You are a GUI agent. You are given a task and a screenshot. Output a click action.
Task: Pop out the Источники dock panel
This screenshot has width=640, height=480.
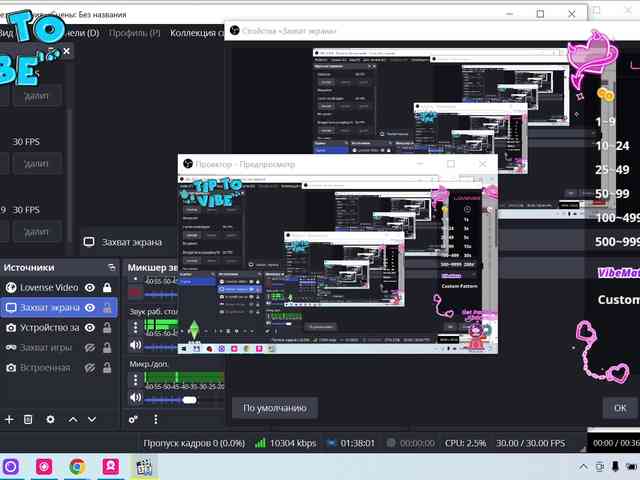tap(111, 268)
